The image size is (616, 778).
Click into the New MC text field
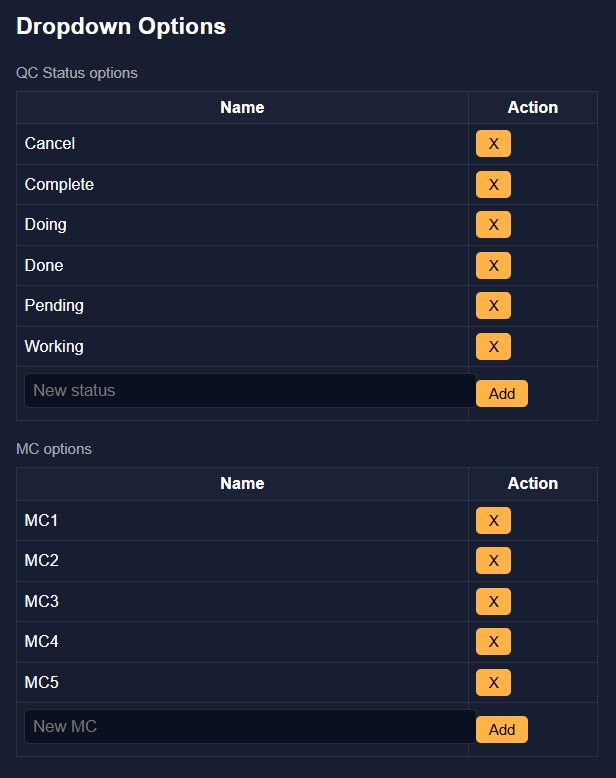click(250, 727)
